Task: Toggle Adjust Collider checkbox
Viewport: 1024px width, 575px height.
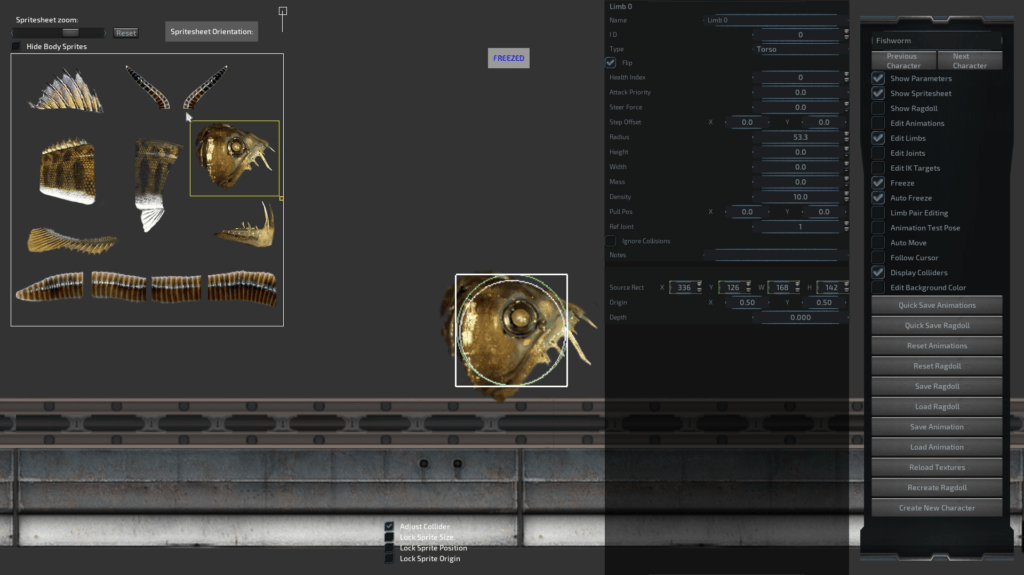Action: [x=389, y=526]
